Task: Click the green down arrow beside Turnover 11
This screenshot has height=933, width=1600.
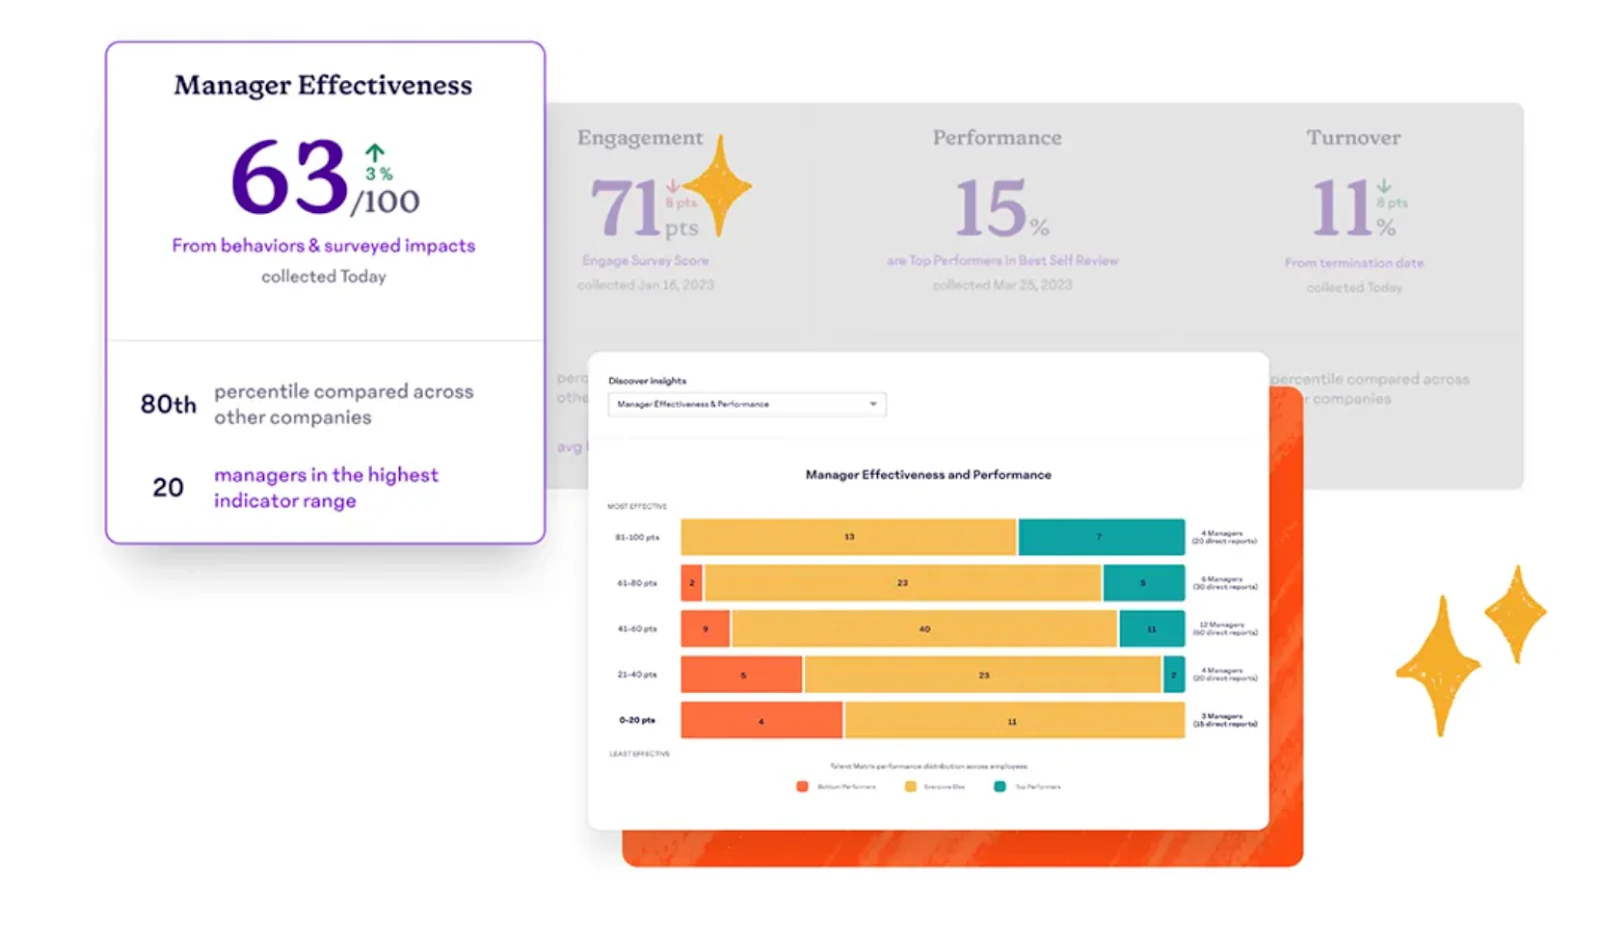Action: 1384,186
